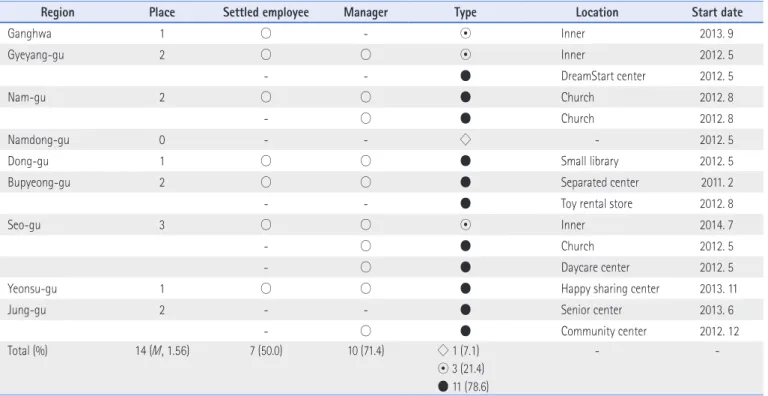Click the filled circle for DreamStart center row
Image resolution: width=768 pixels, height=396 pixels.
tap(465, 76)
